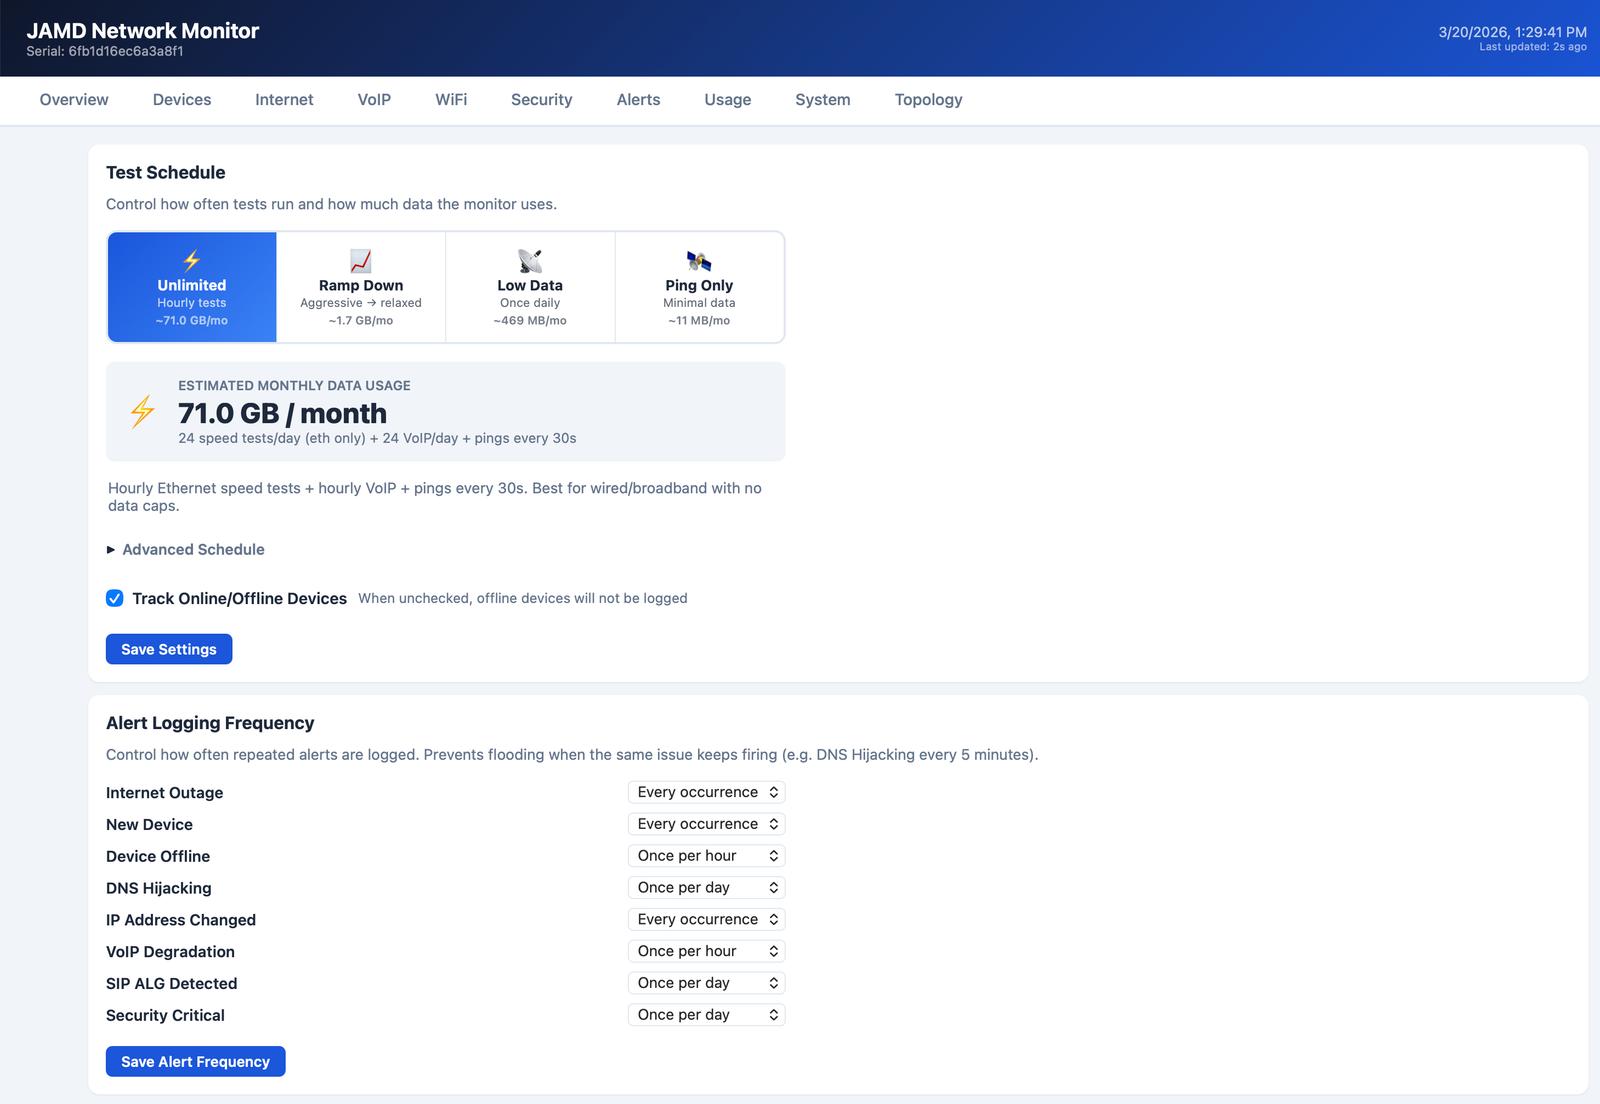Go to the Devices tab
The image size is (1600, 1104).
tap(182, 100)
